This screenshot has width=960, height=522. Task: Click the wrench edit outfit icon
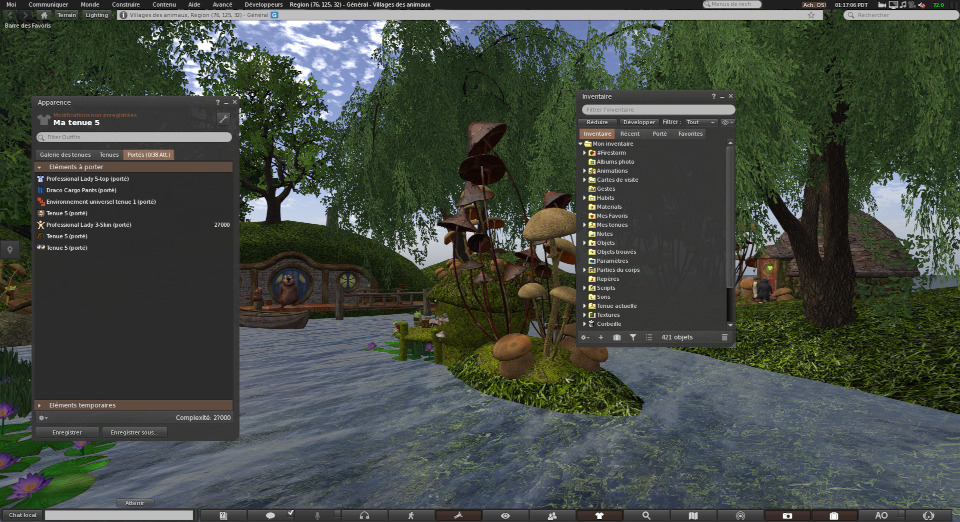(223, 119)
